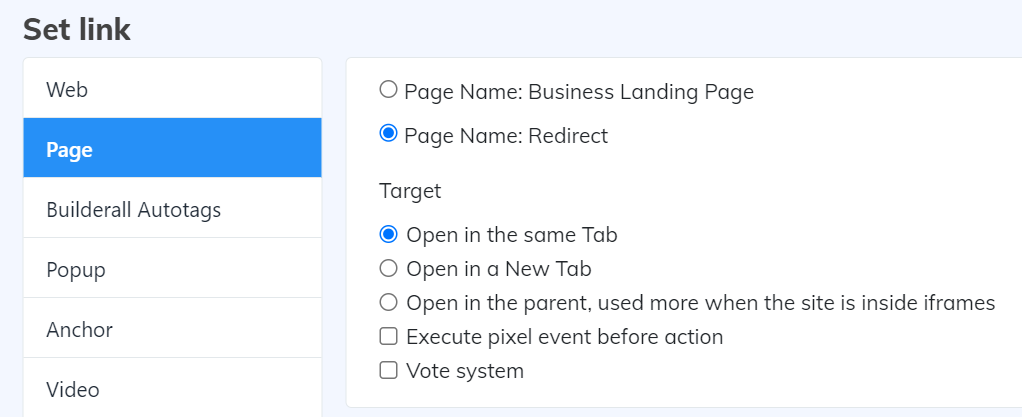The width and height of the screenshot is (1022, 417).
Task: Click the 'Vote system' label text
Action: tap(464, 371)
